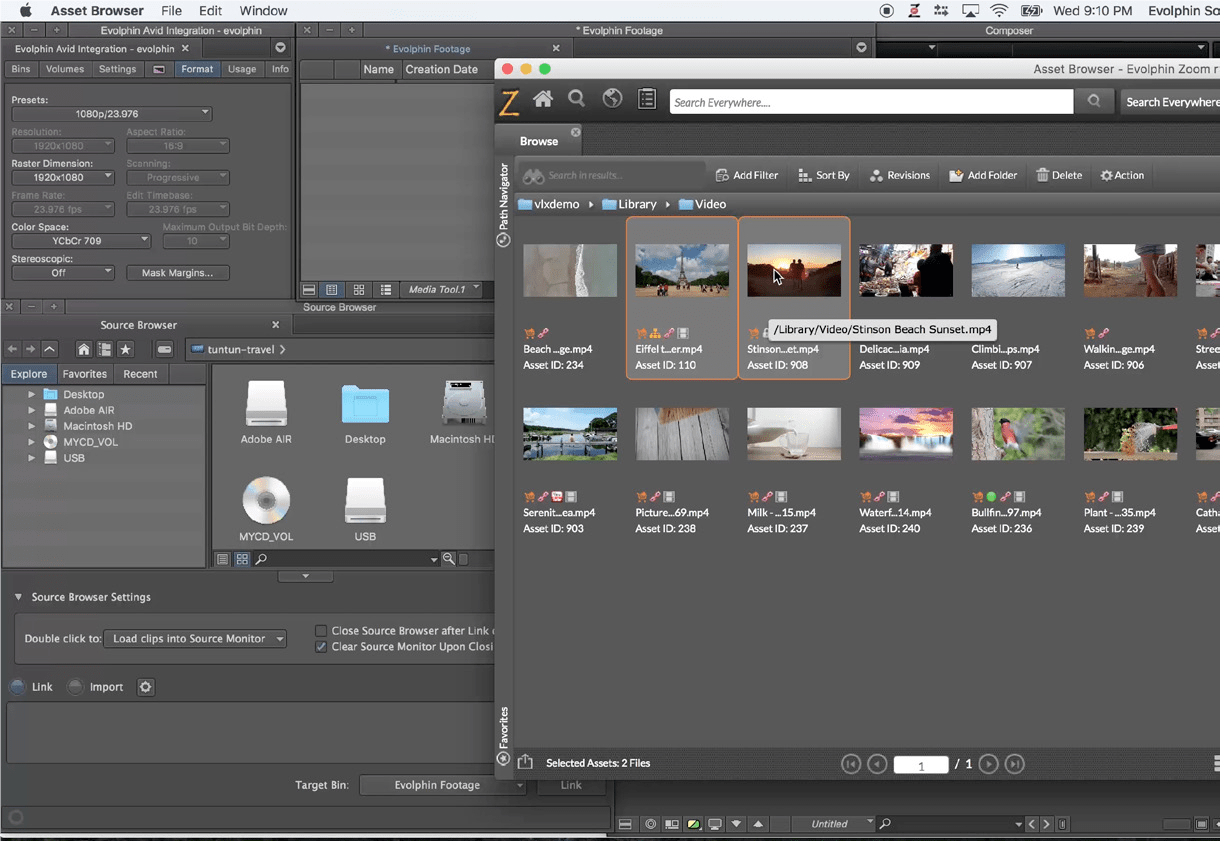
Task: Go to Asset Browser home icon
Action: point(543,99)
